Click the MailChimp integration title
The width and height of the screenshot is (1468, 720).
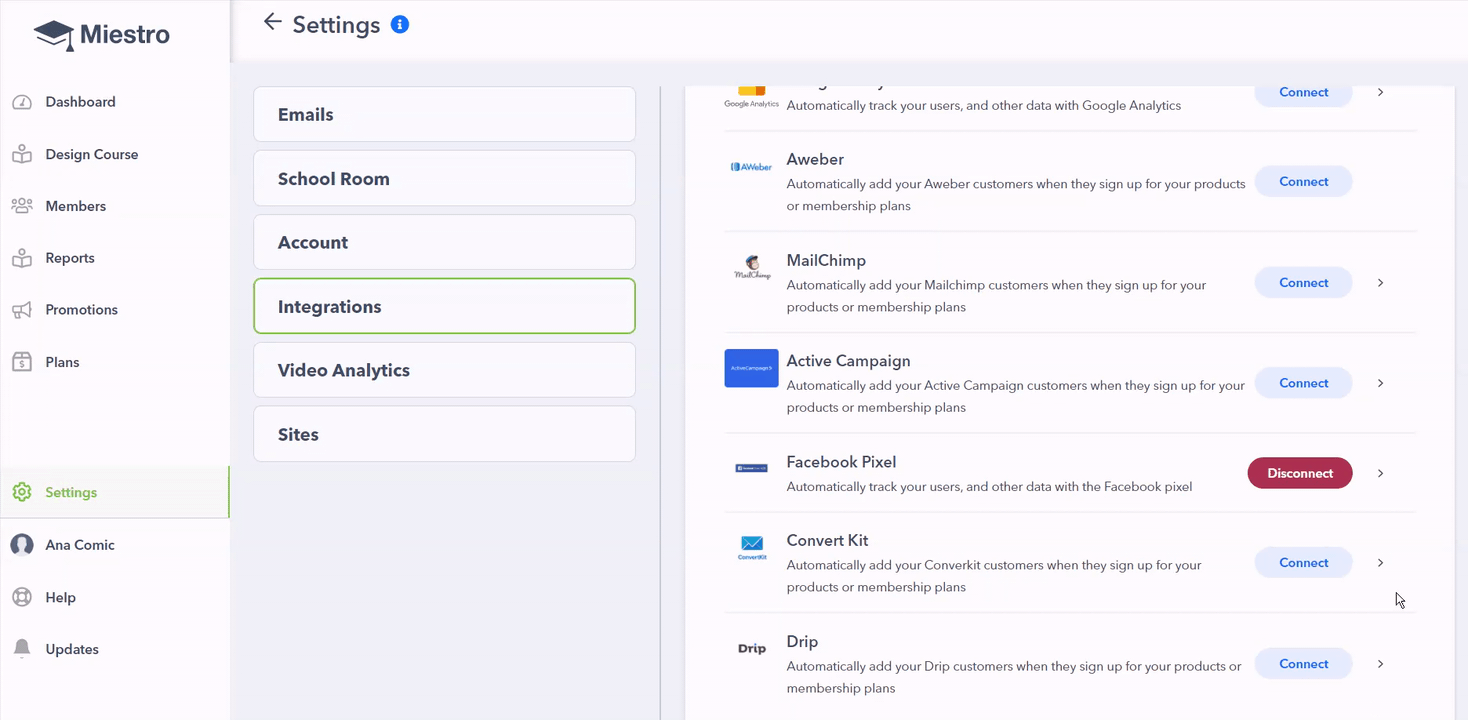[x=826, y=261]
